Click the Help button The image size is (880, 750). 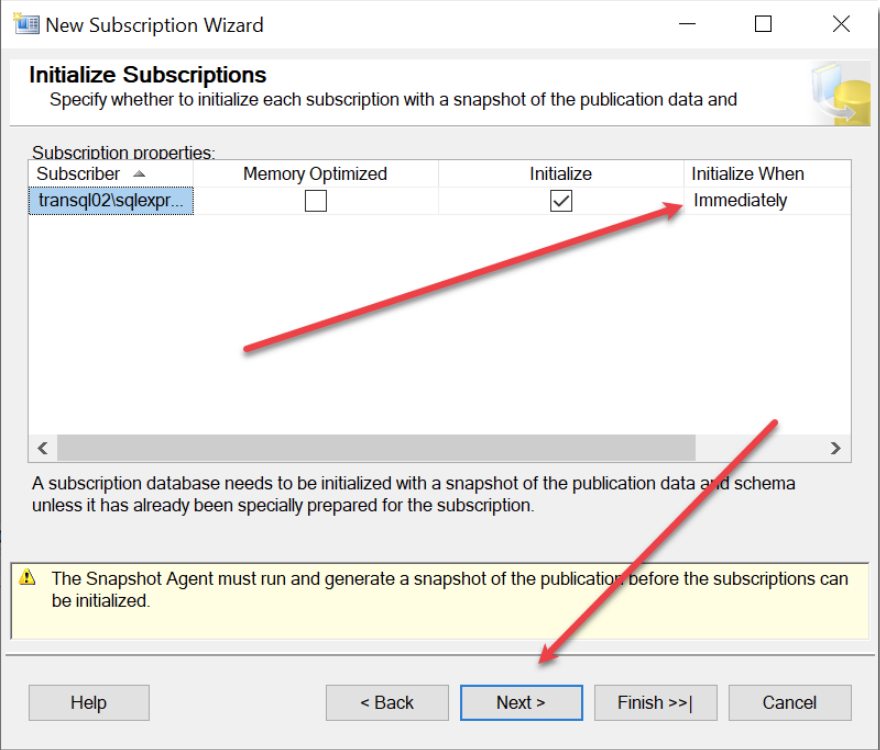(89, 702)
